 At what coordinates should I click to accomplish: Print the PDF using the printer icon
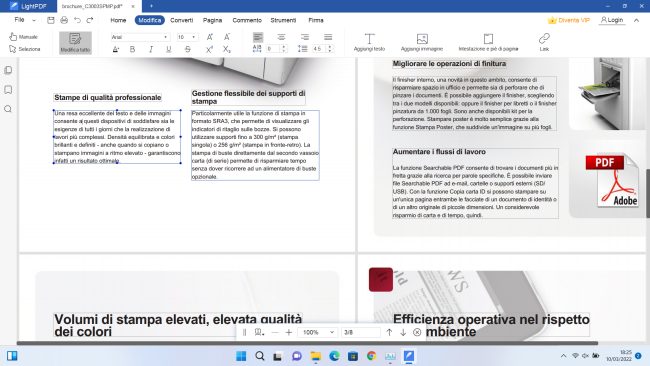[64, 20]
